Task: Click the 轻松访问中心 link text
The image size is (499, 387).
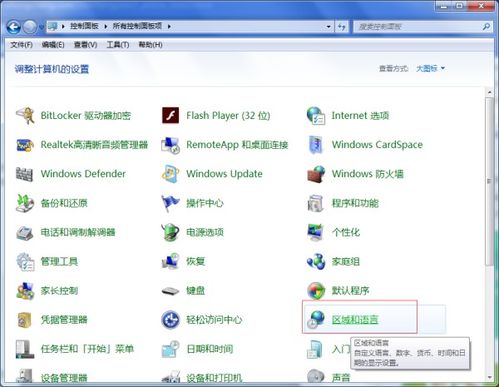Action: coord(214,320)
